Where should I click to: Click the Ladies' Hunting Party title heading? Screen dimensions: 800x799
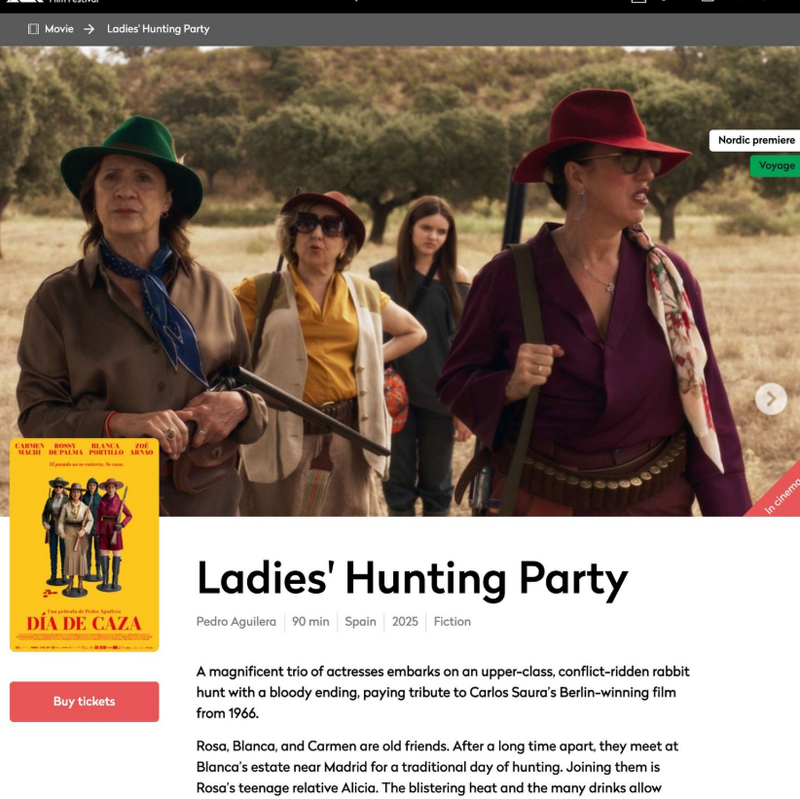coord(412,579)
